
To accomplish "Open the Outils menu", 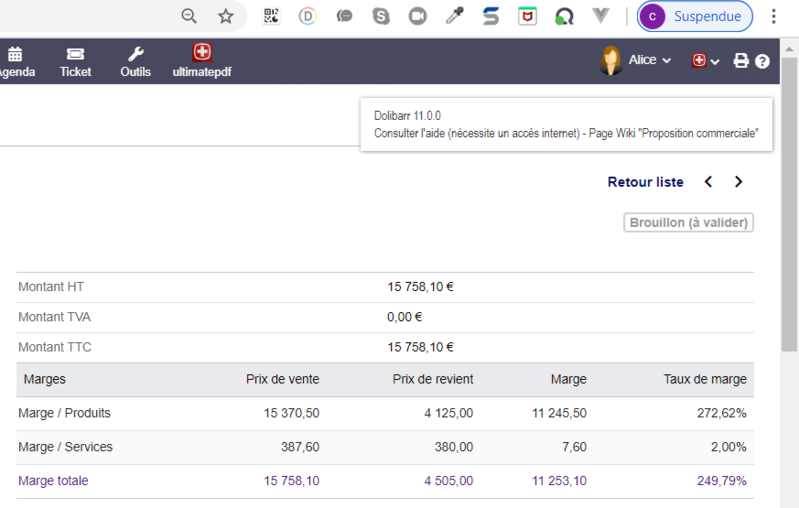I will click(135, 61).
